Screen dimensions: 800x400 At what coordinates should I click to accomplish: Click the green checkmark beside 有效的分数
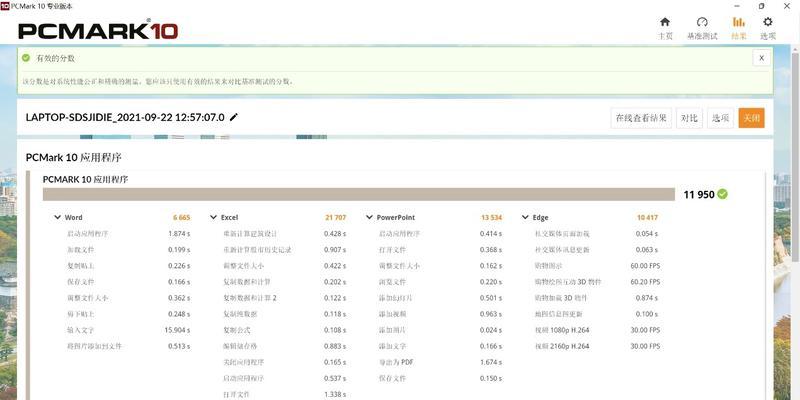pyautogui.click(x=26, y=58)
